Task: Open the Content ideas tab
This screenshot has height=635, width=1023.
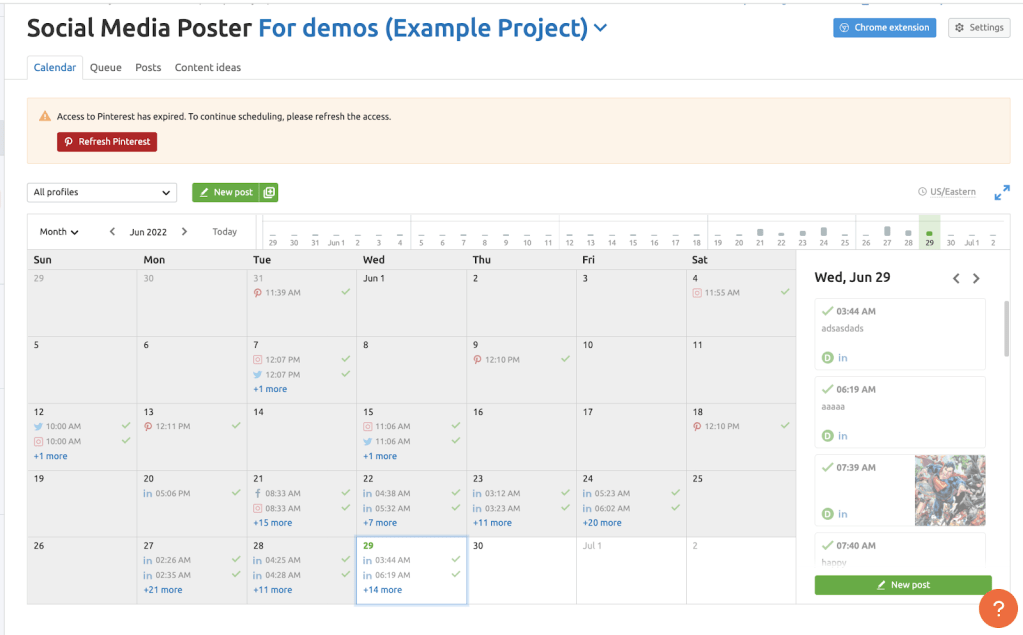Action: tap(207, 68)
